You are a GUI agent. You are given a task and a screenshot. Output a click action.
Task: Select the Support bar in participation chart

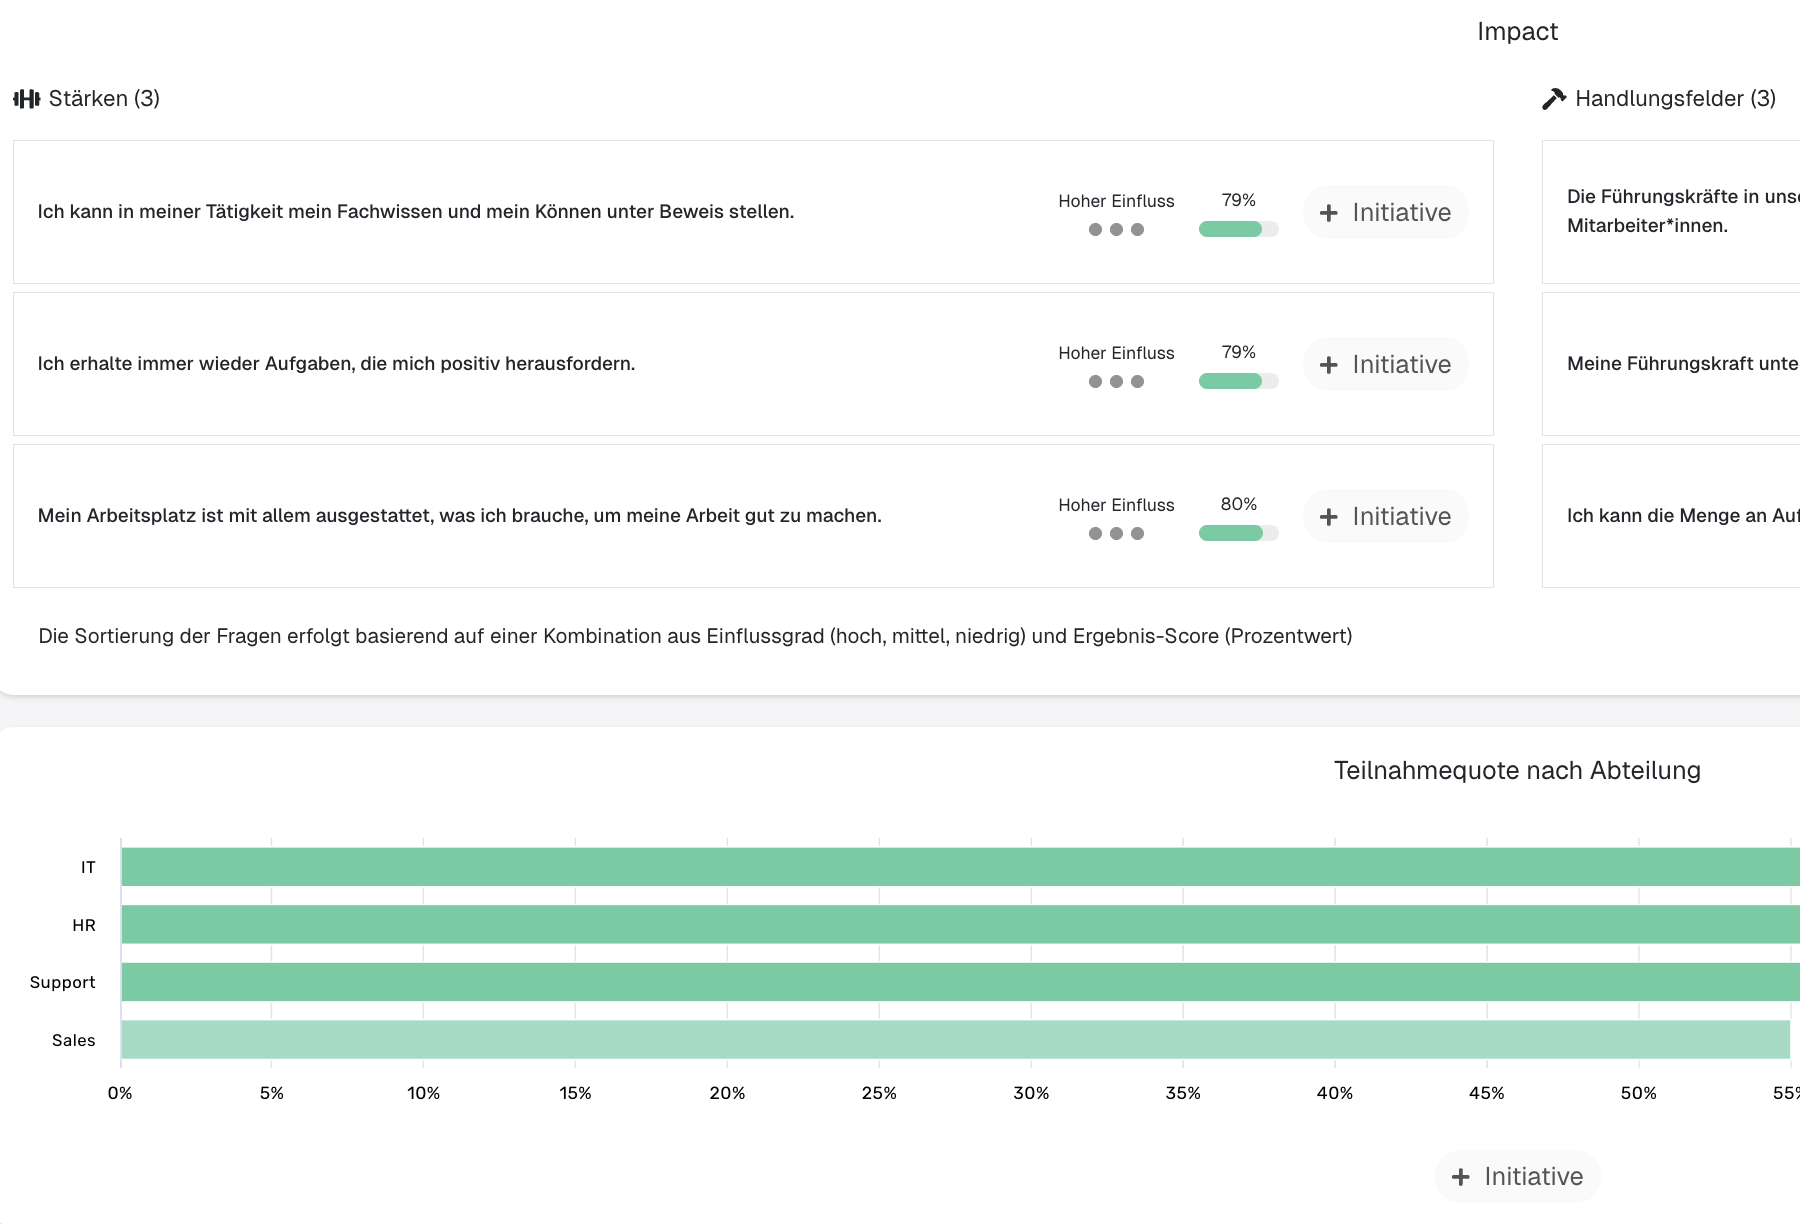(960, 982)
